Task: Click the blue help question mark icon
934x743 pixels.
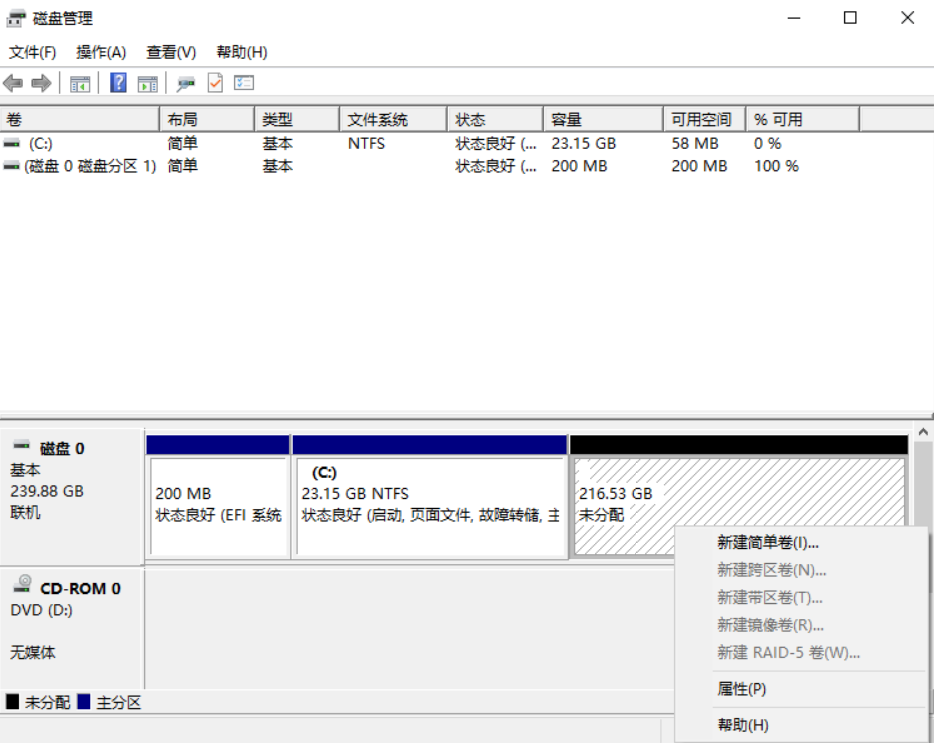Action: tap(118, 83)
